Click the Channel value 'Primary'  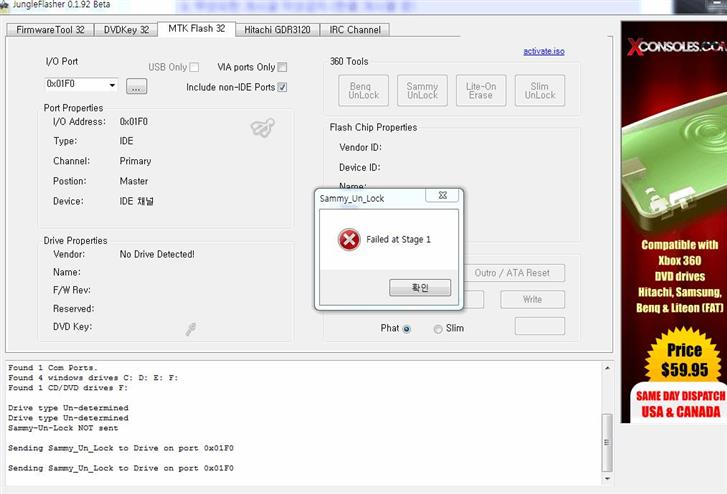pyautogui.click(x=135, y=161)
